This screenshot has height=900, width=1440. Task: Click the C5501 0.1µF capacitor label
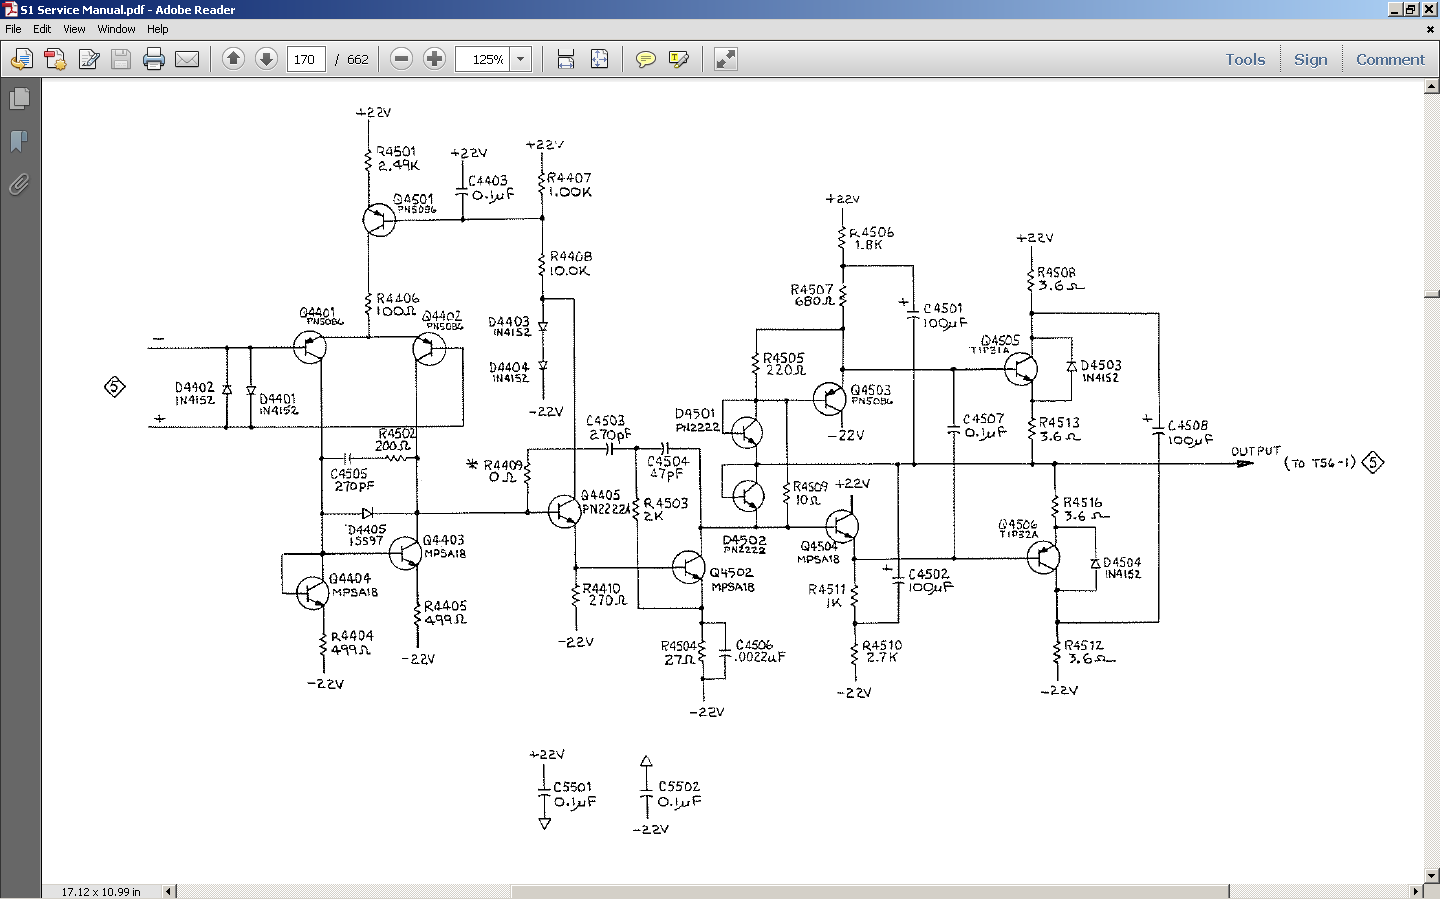pyautogui.click(x=574, y=794)
